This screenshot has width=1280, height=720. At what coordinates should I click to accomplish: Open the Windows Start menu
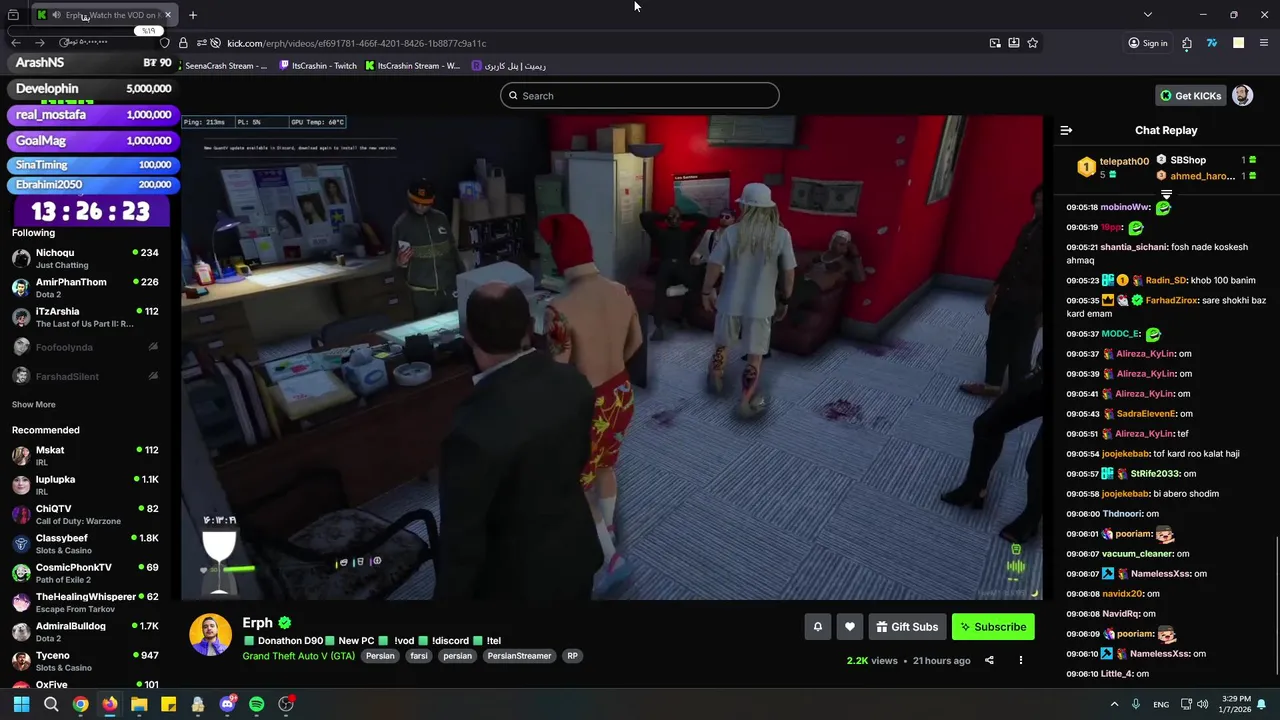point(21,704)
